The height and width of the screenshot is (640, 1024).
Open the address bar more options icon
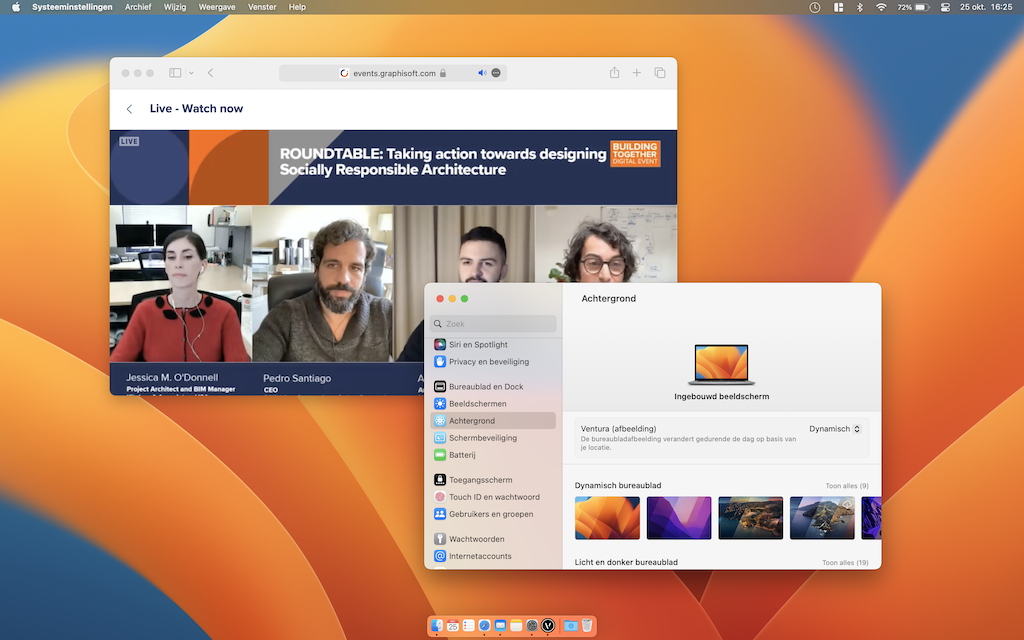[496, 73]
